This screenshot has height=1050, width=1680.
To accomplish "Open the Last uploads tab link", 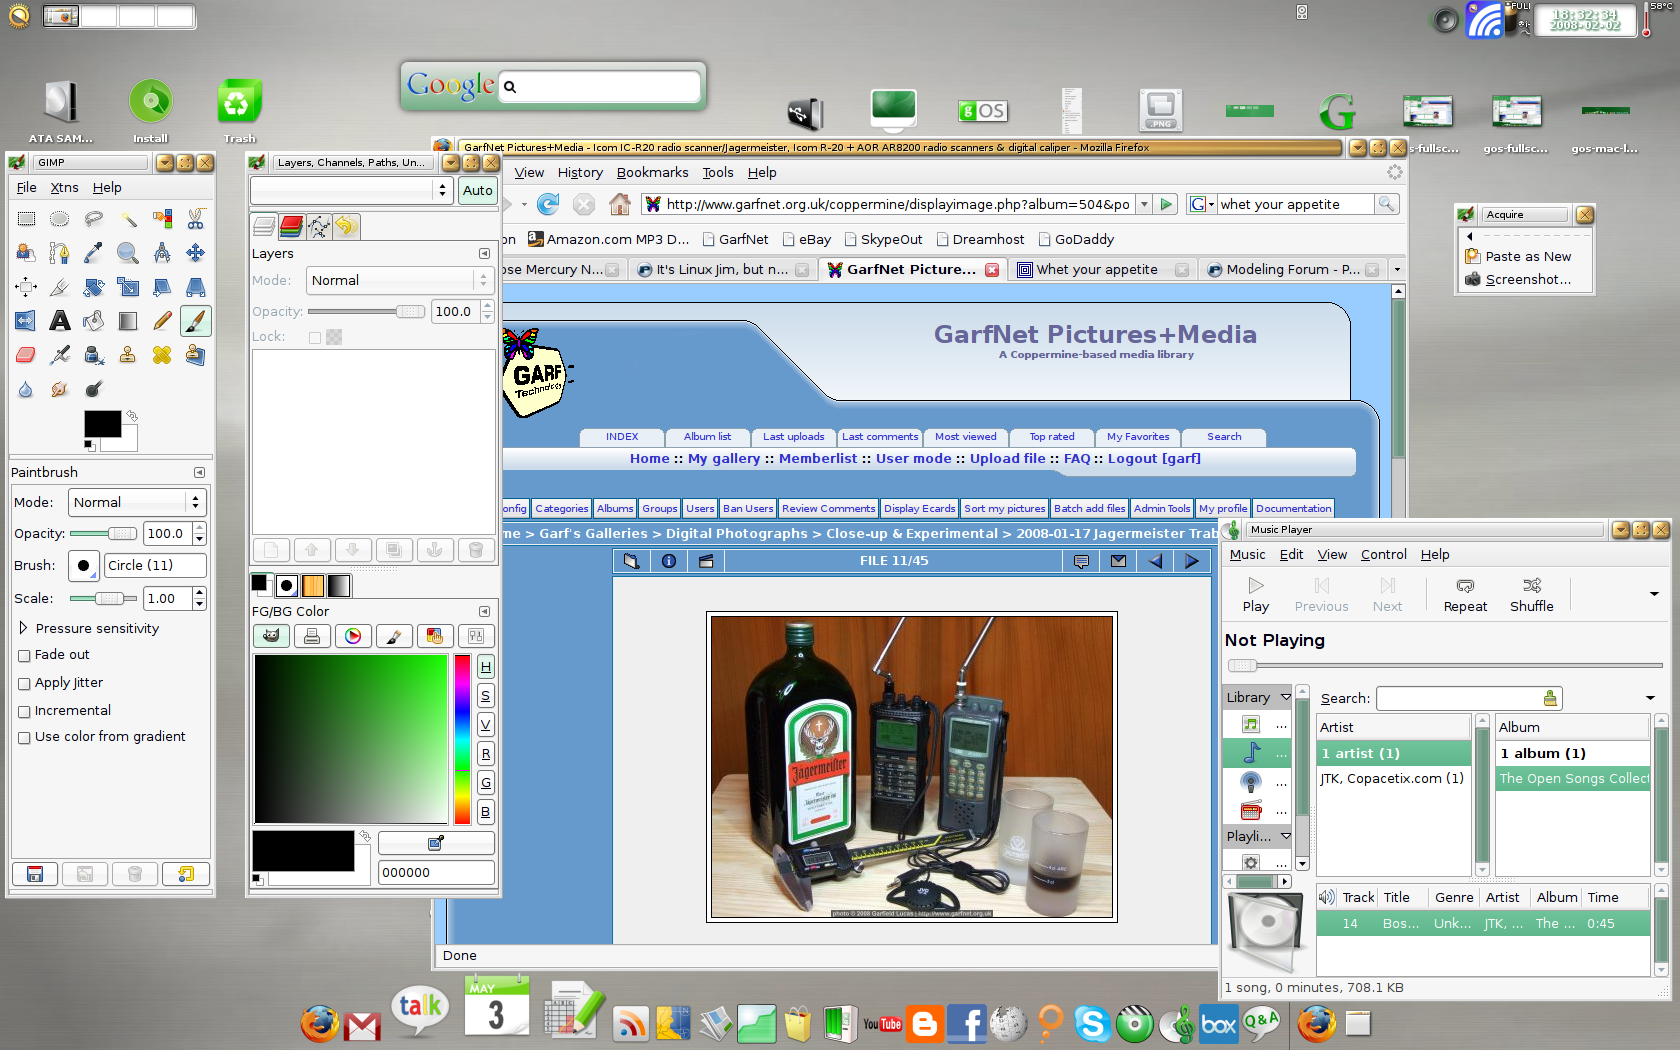I will [793, 436].
